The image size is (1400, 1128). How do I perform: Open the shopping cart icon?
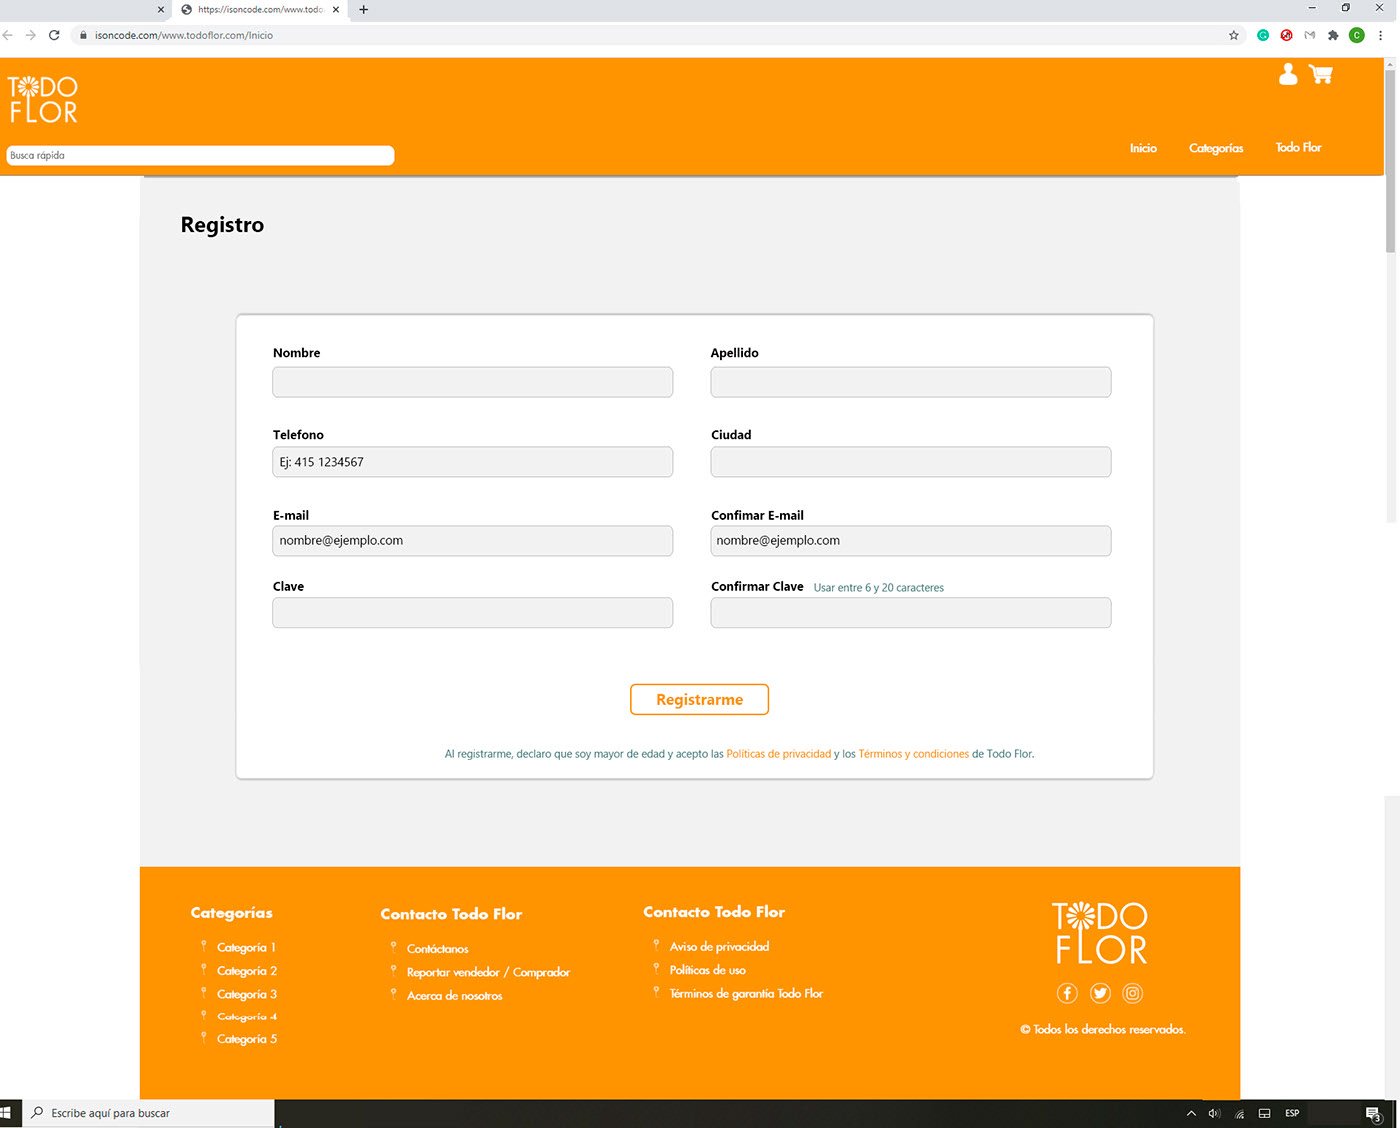click(x=1321, y=75)
